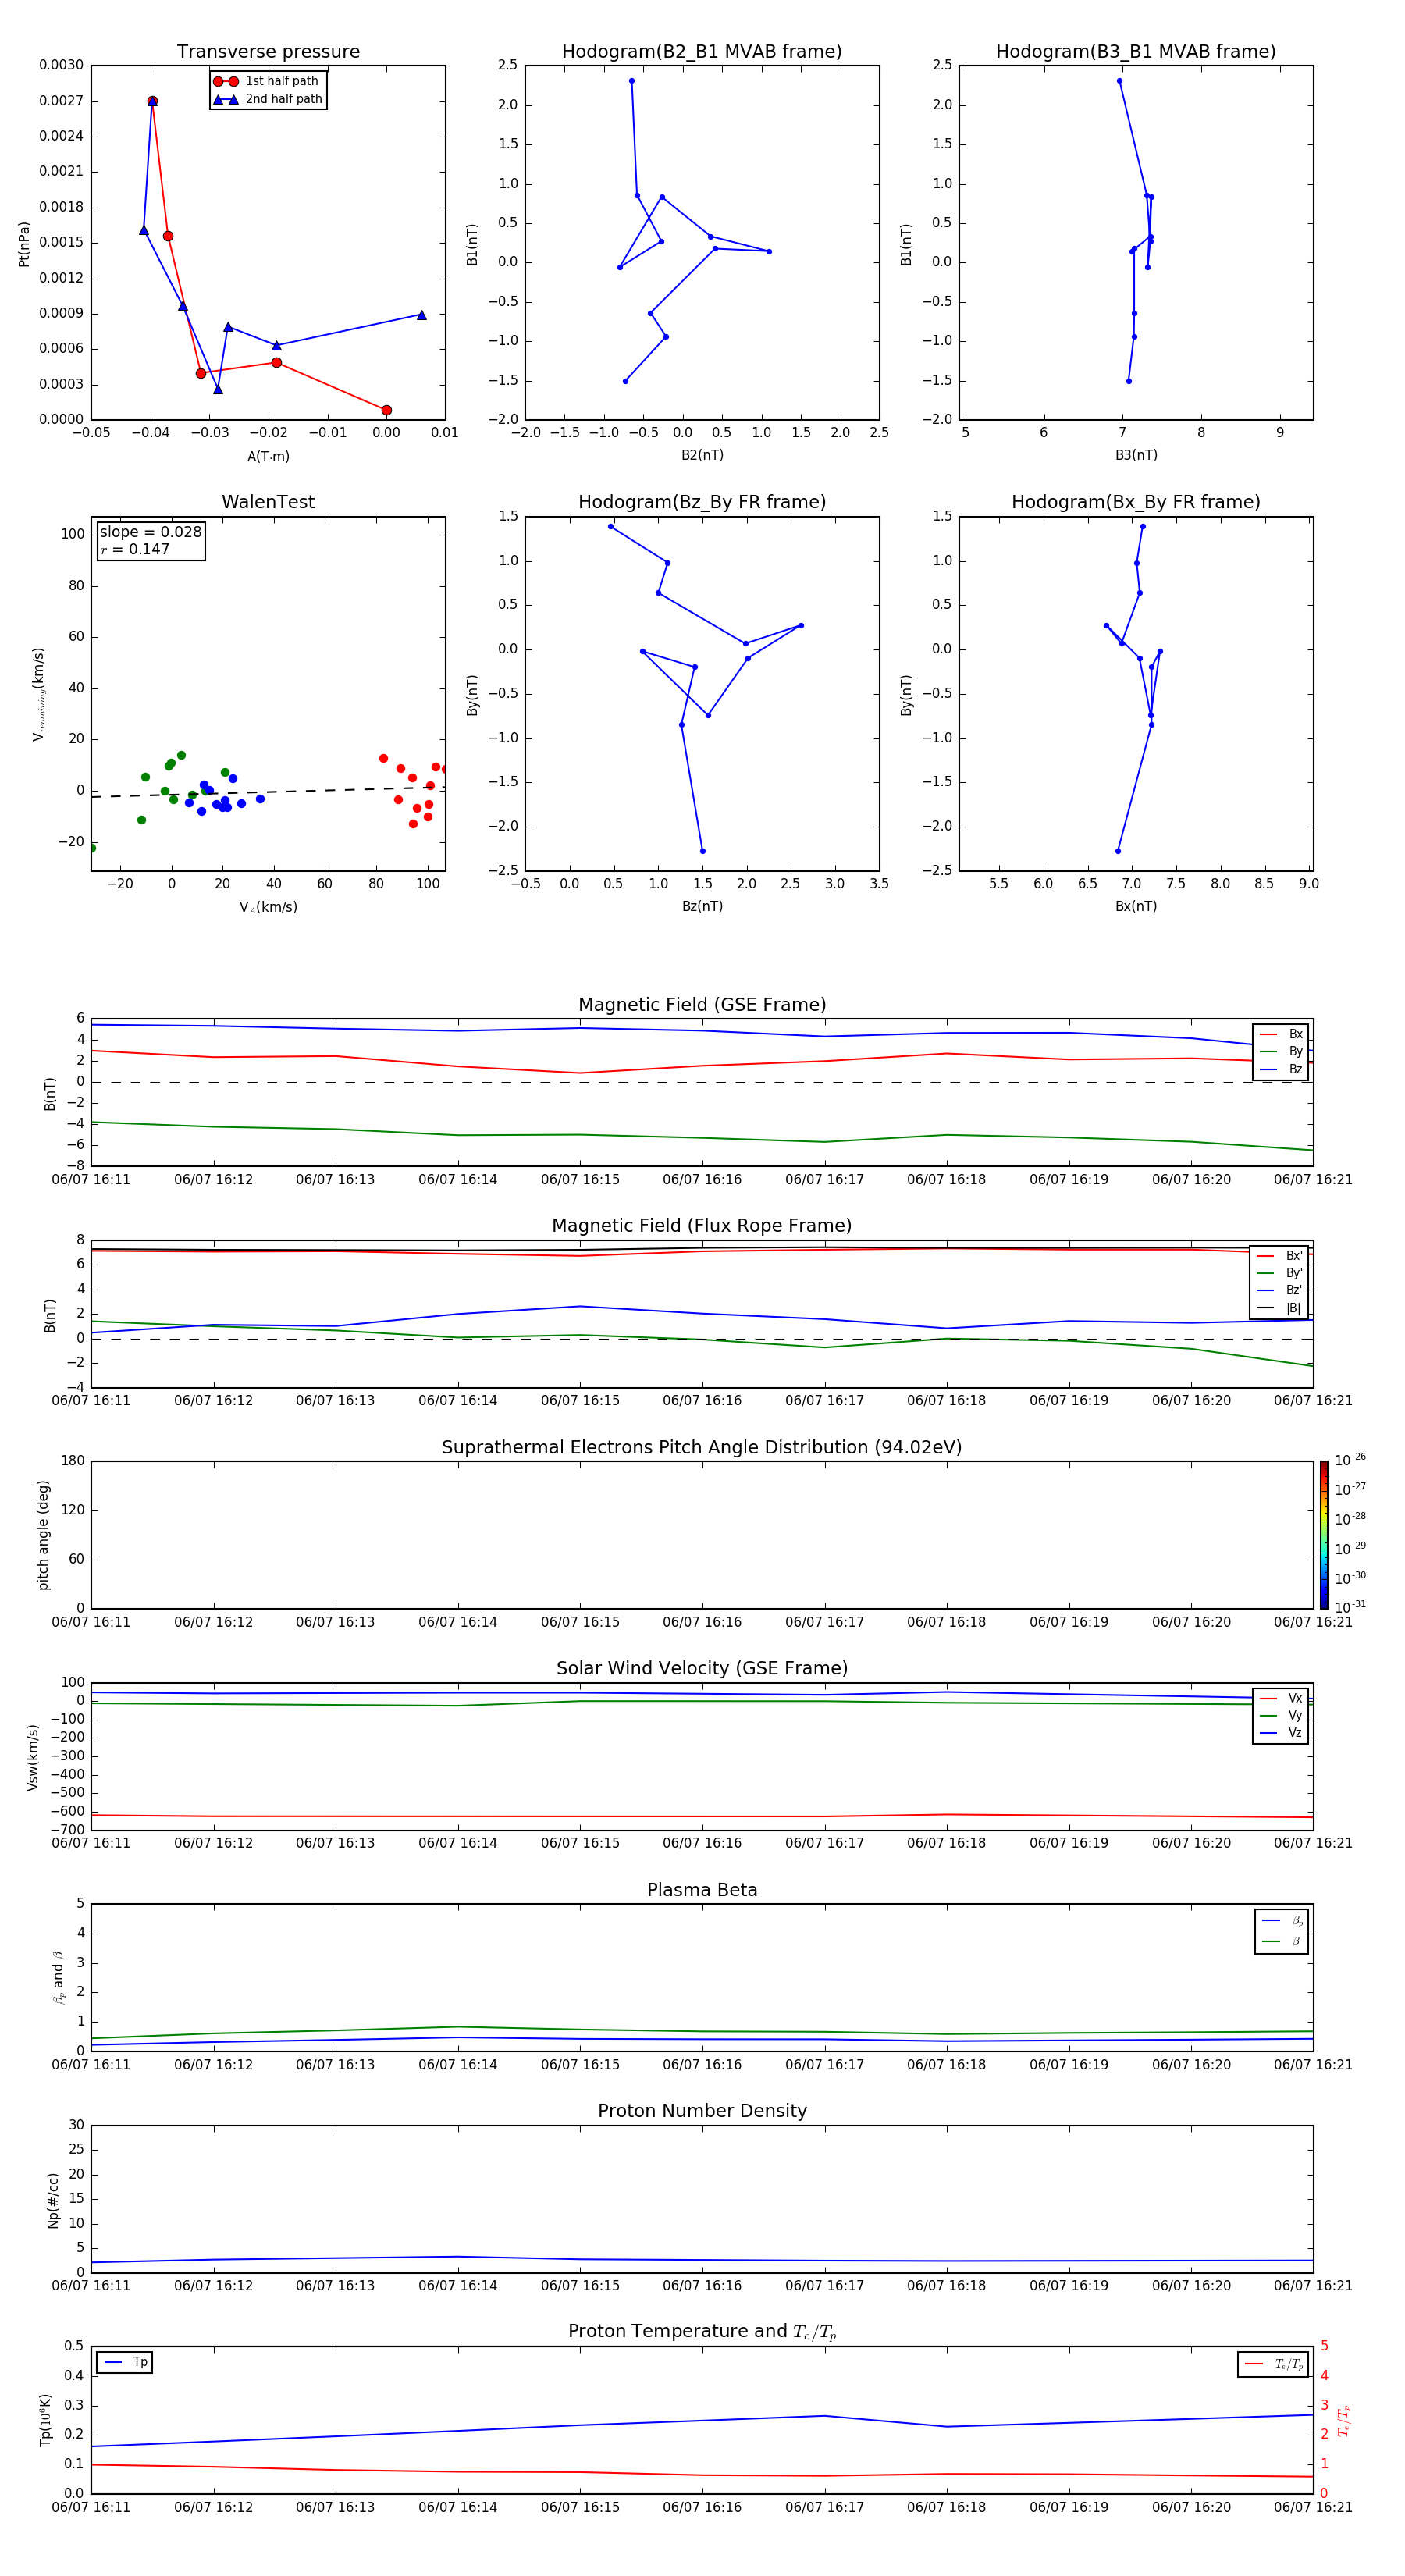Click the "B3(nT)" x-axis label
The width and height of the screenshot is (1405, 2576).
coord(1136,456)
